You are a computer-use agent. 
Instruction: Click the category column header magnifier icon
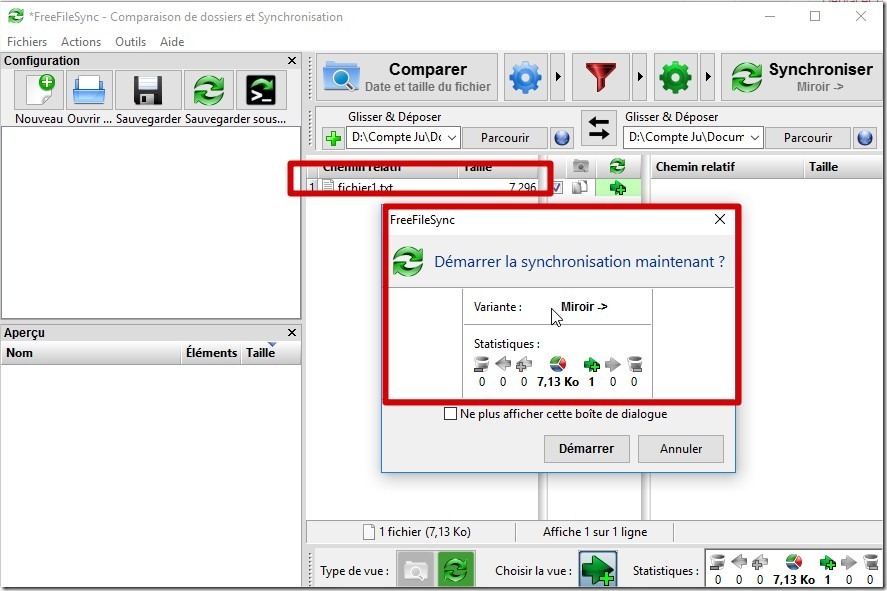pos(580,166)
